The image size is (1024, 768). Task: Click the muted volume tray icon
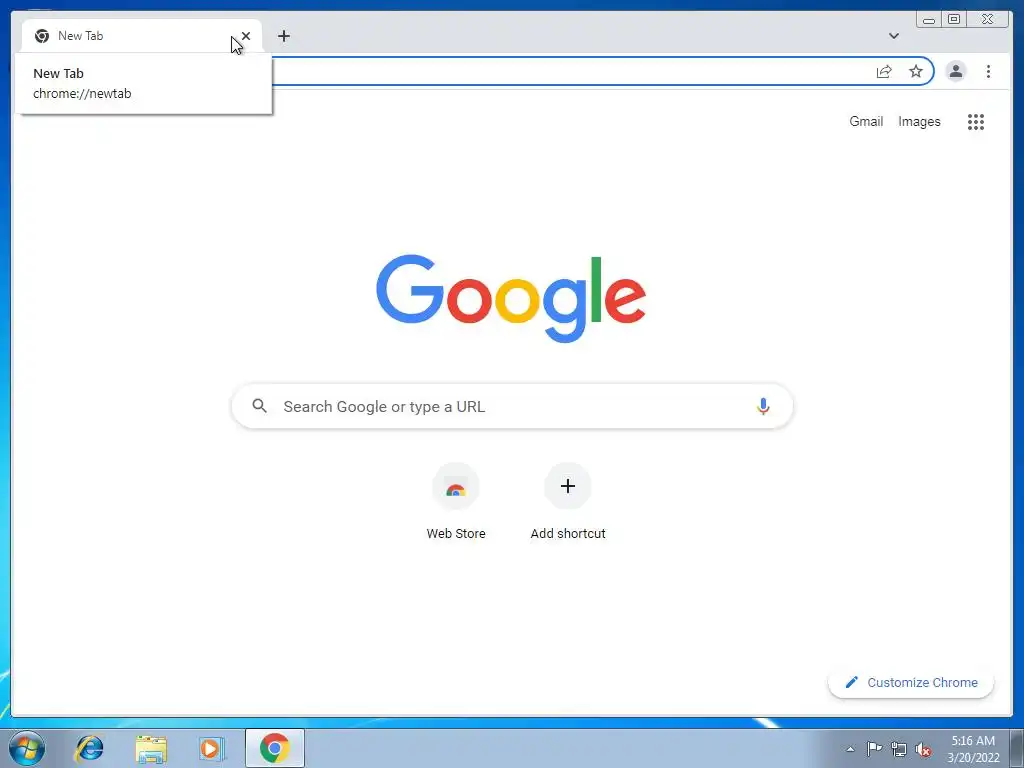pos(923,749)
